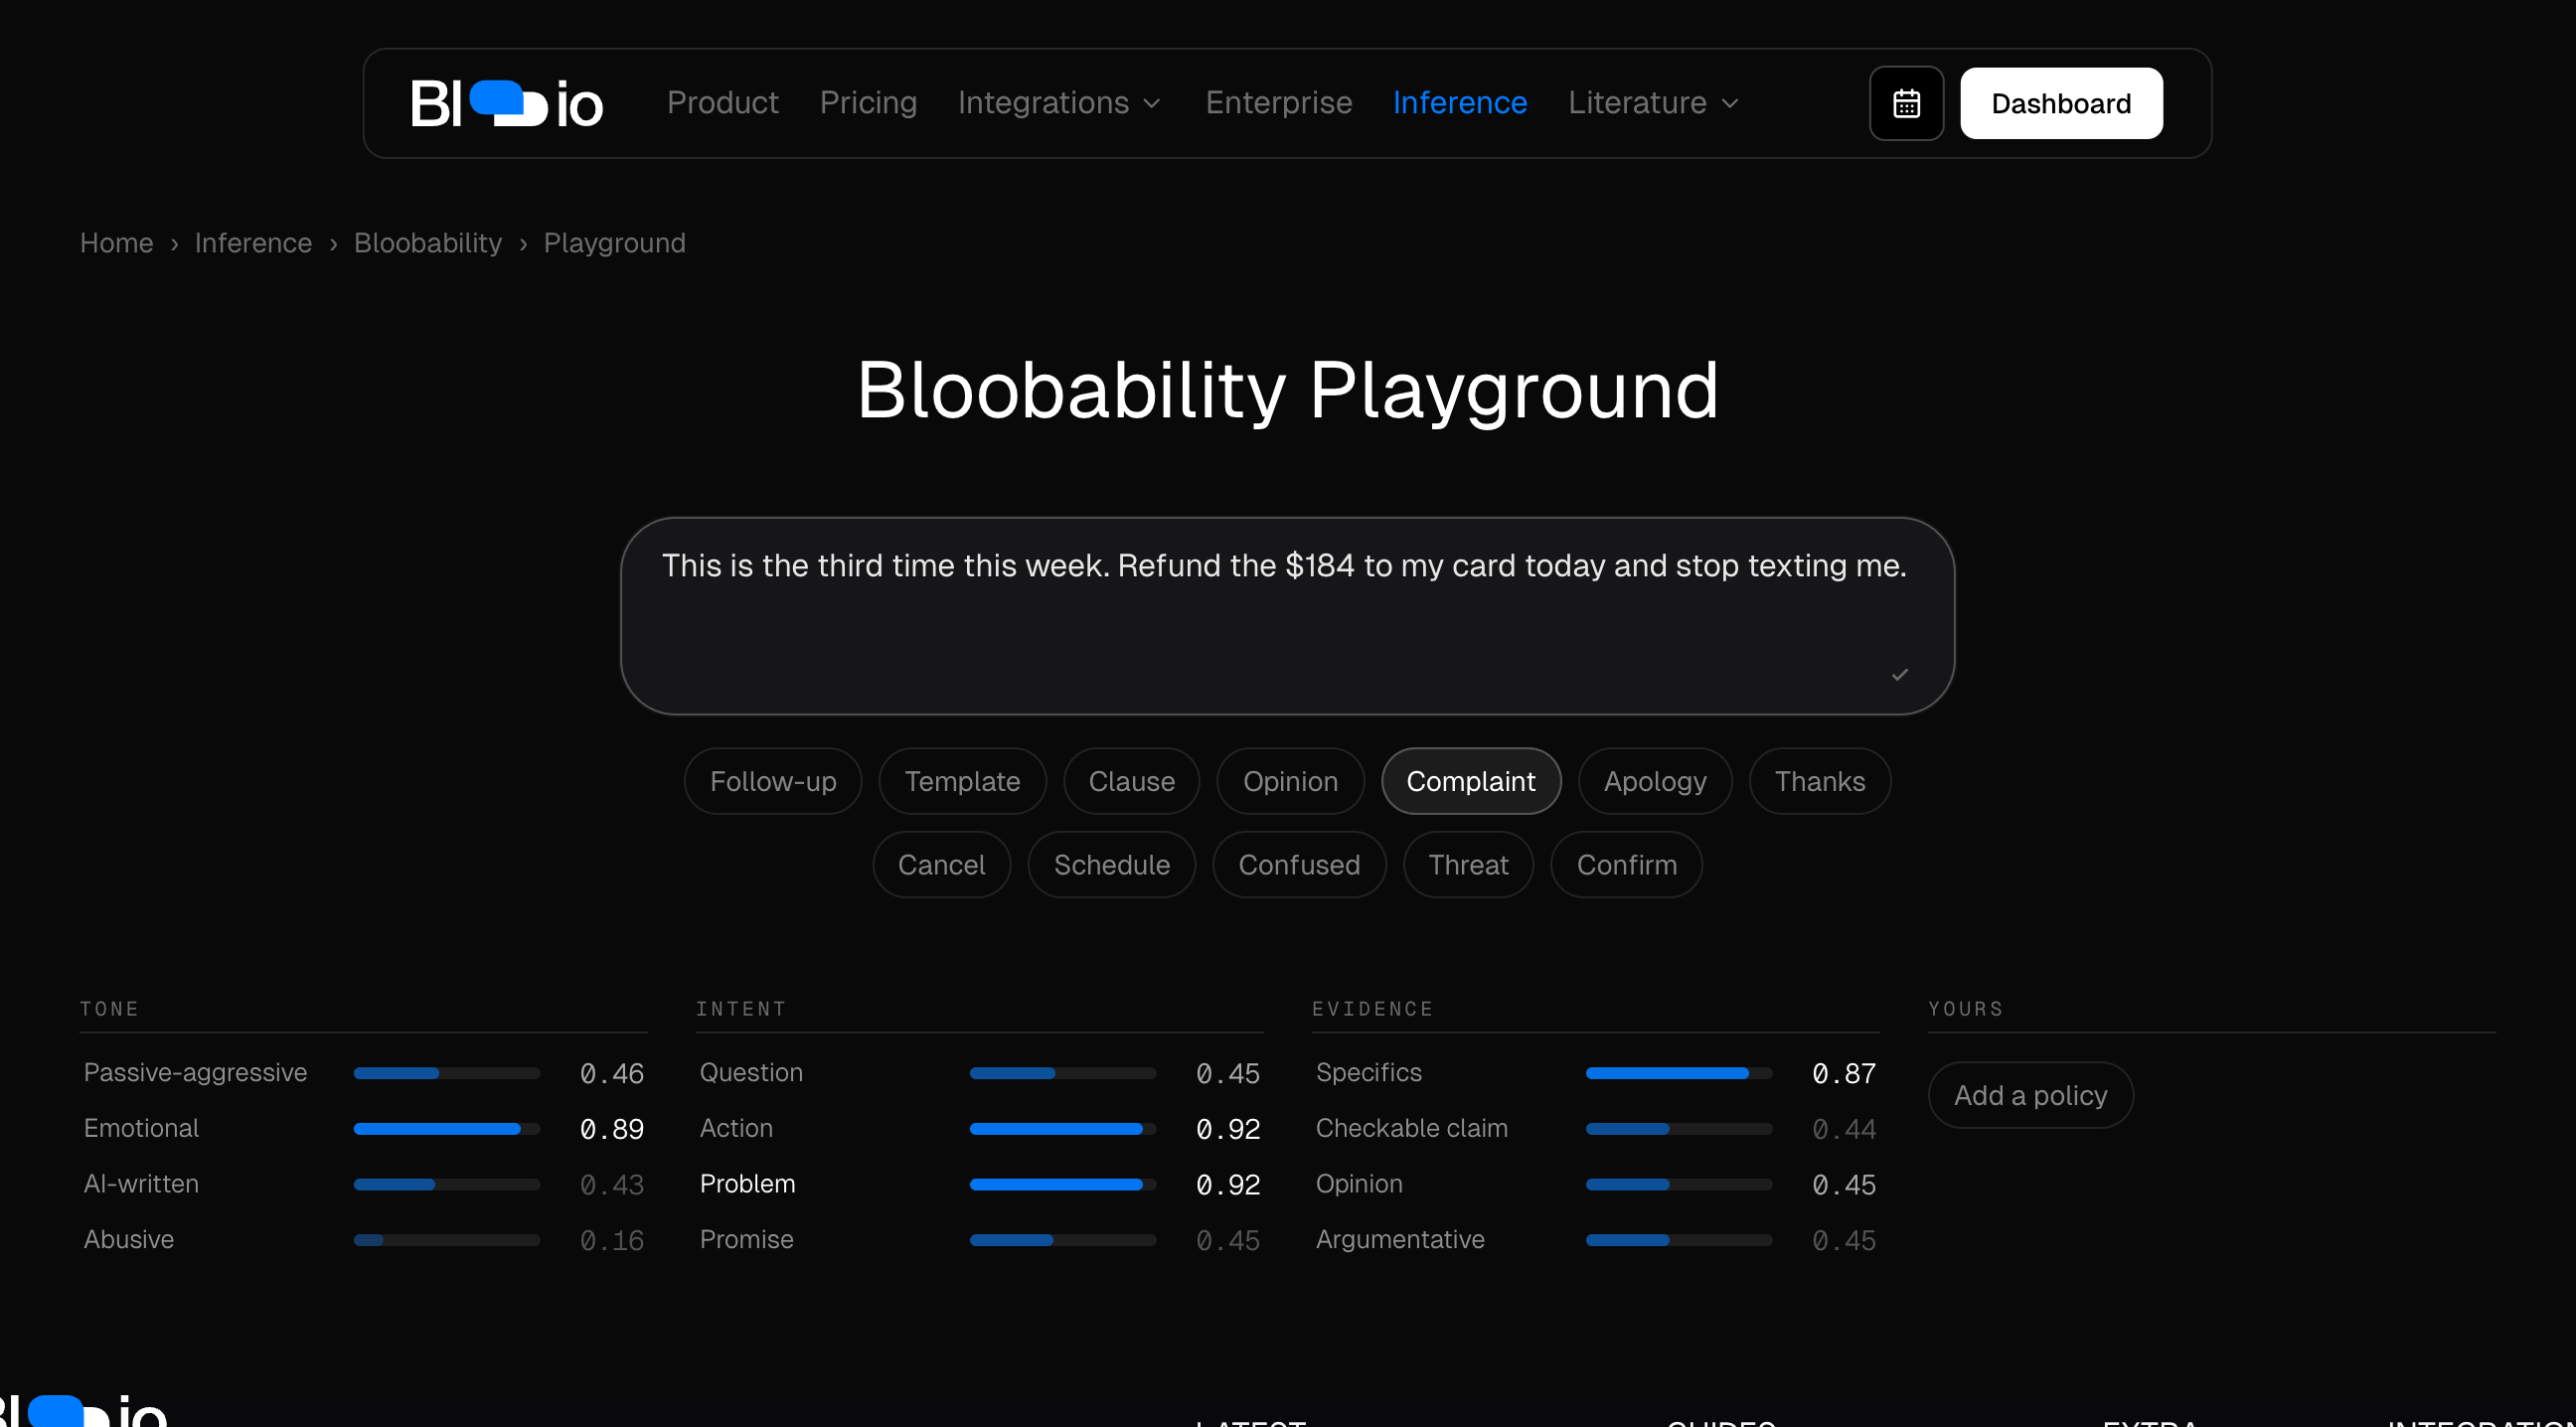Viewport: 2576px width, 1427px height.
Task: Select the Clause example chip
Action: [1131, 781]
